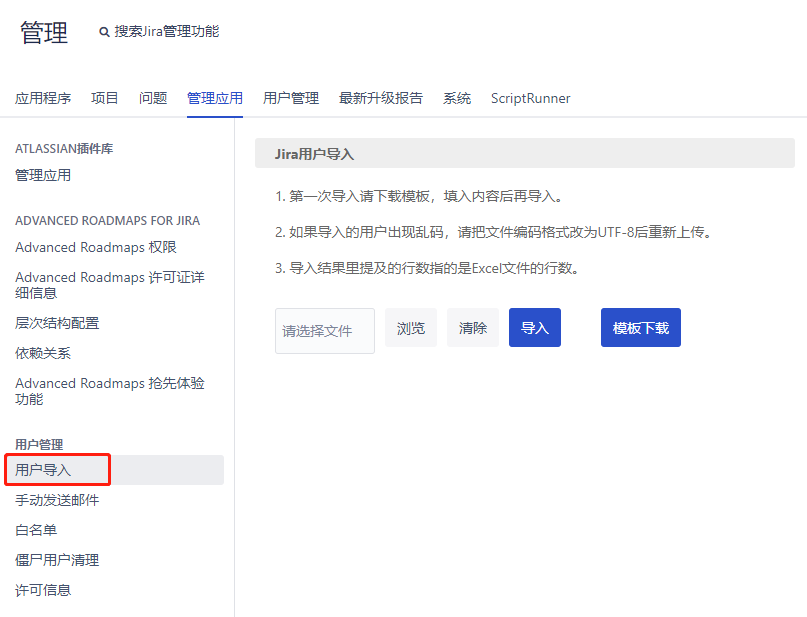Image resolution: width=807 pixels, height=617 pixels.
Task: Open the ScriptRunner tab
Action: pyautogui.click(x=531, y=98)
